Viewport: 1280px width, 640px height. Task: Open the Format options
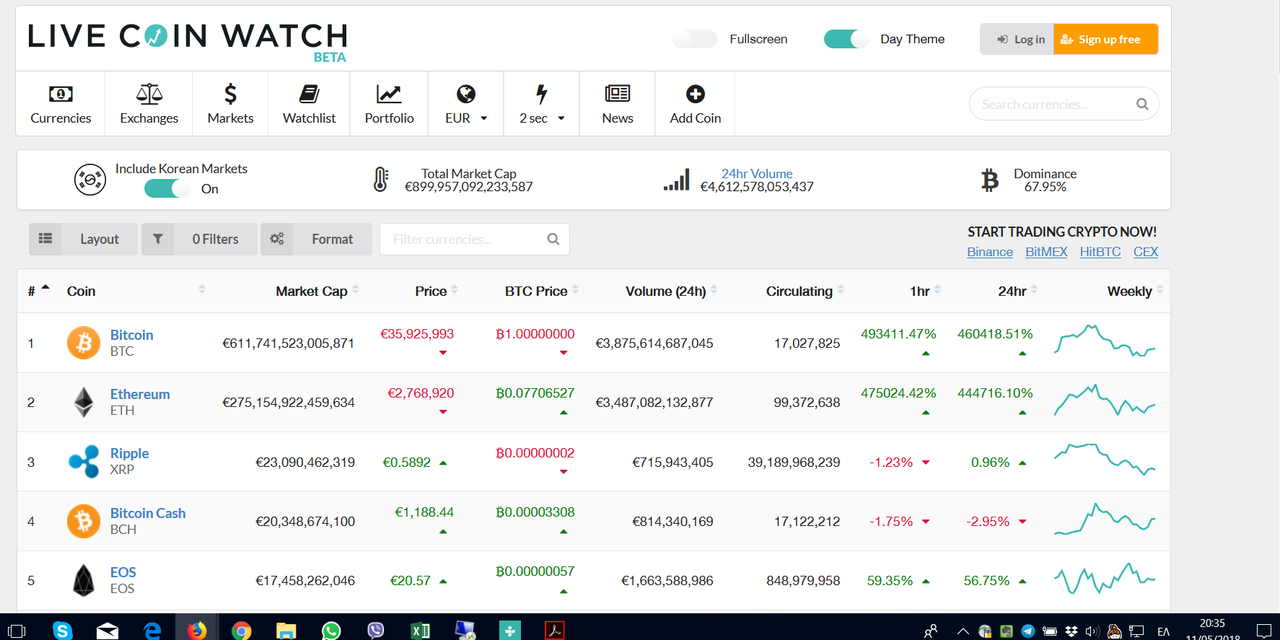coord(316,239)
